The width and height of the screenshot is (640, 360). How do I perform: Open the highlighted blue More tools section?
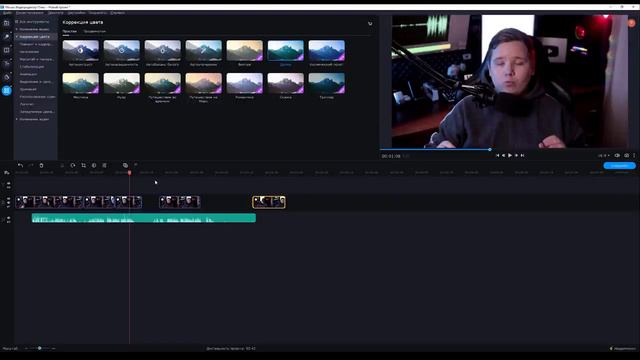[x=7, y=90]
